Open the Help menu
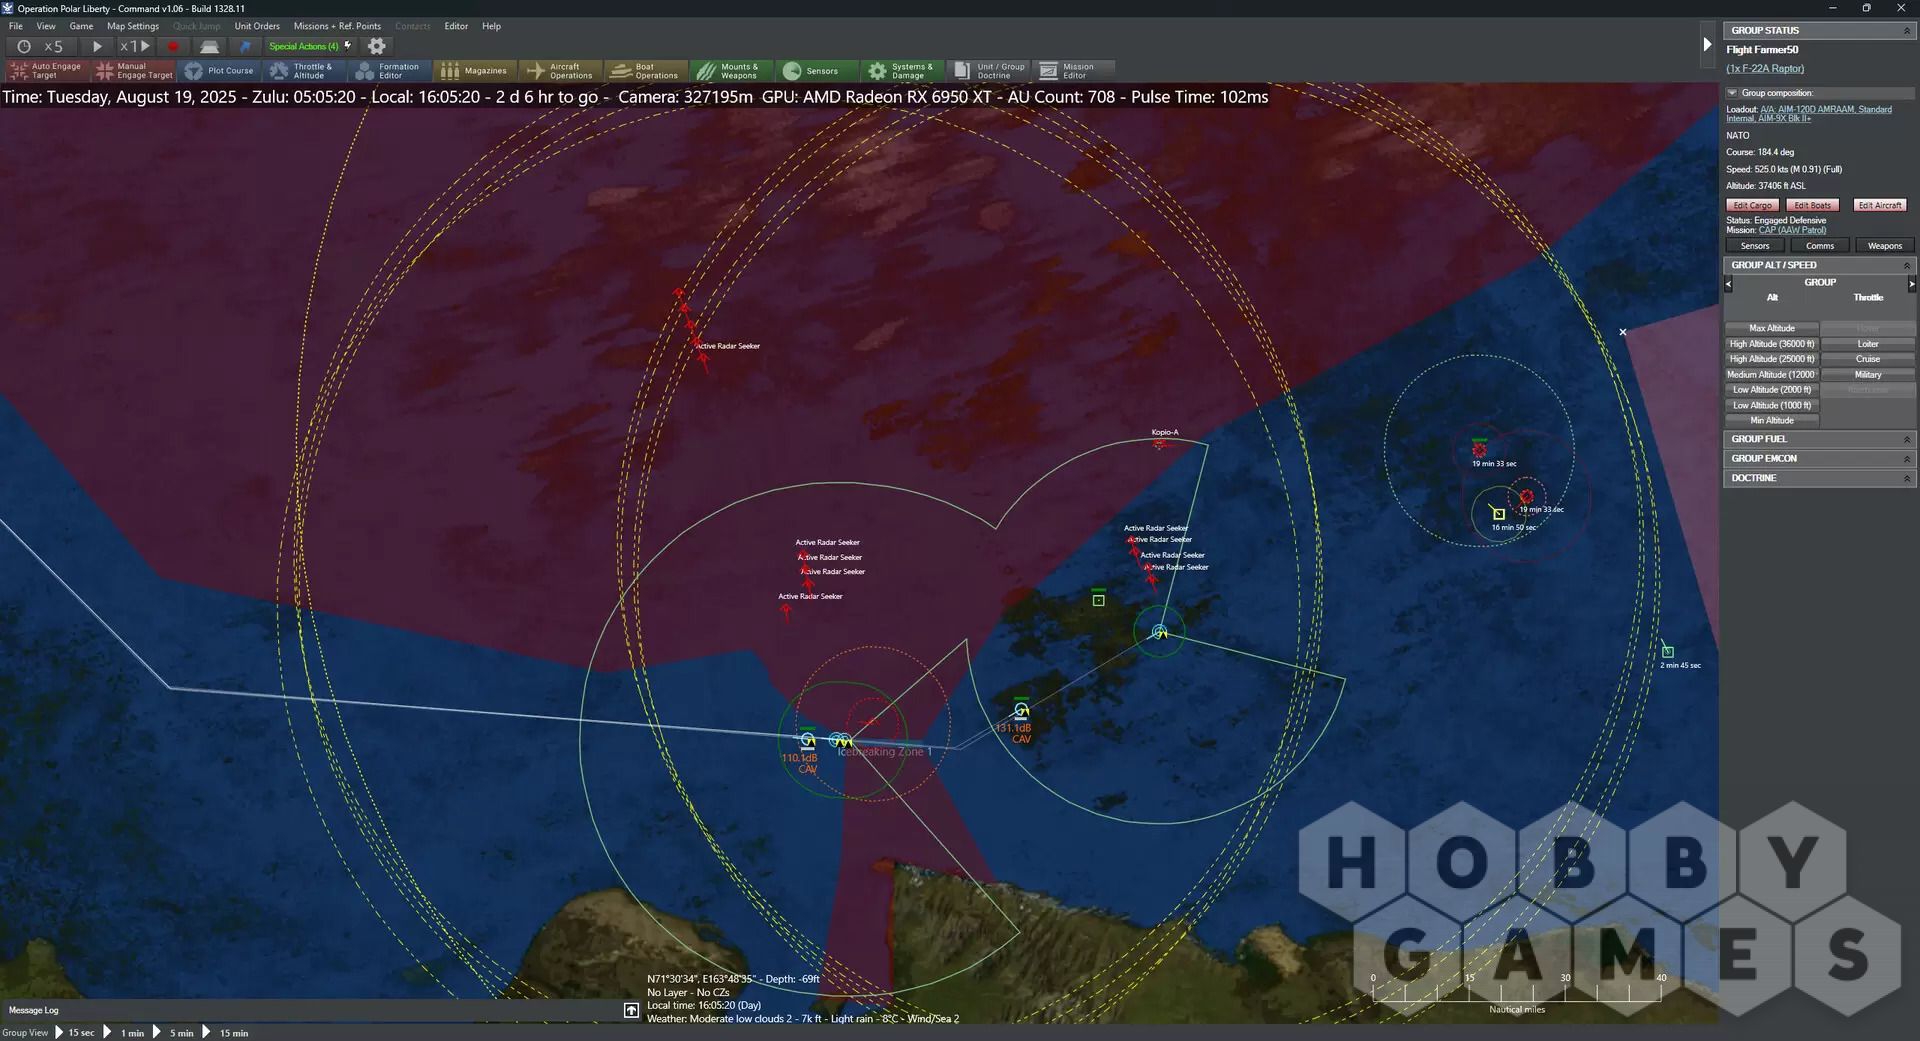 pyautogui.click(x=491, y=26)
